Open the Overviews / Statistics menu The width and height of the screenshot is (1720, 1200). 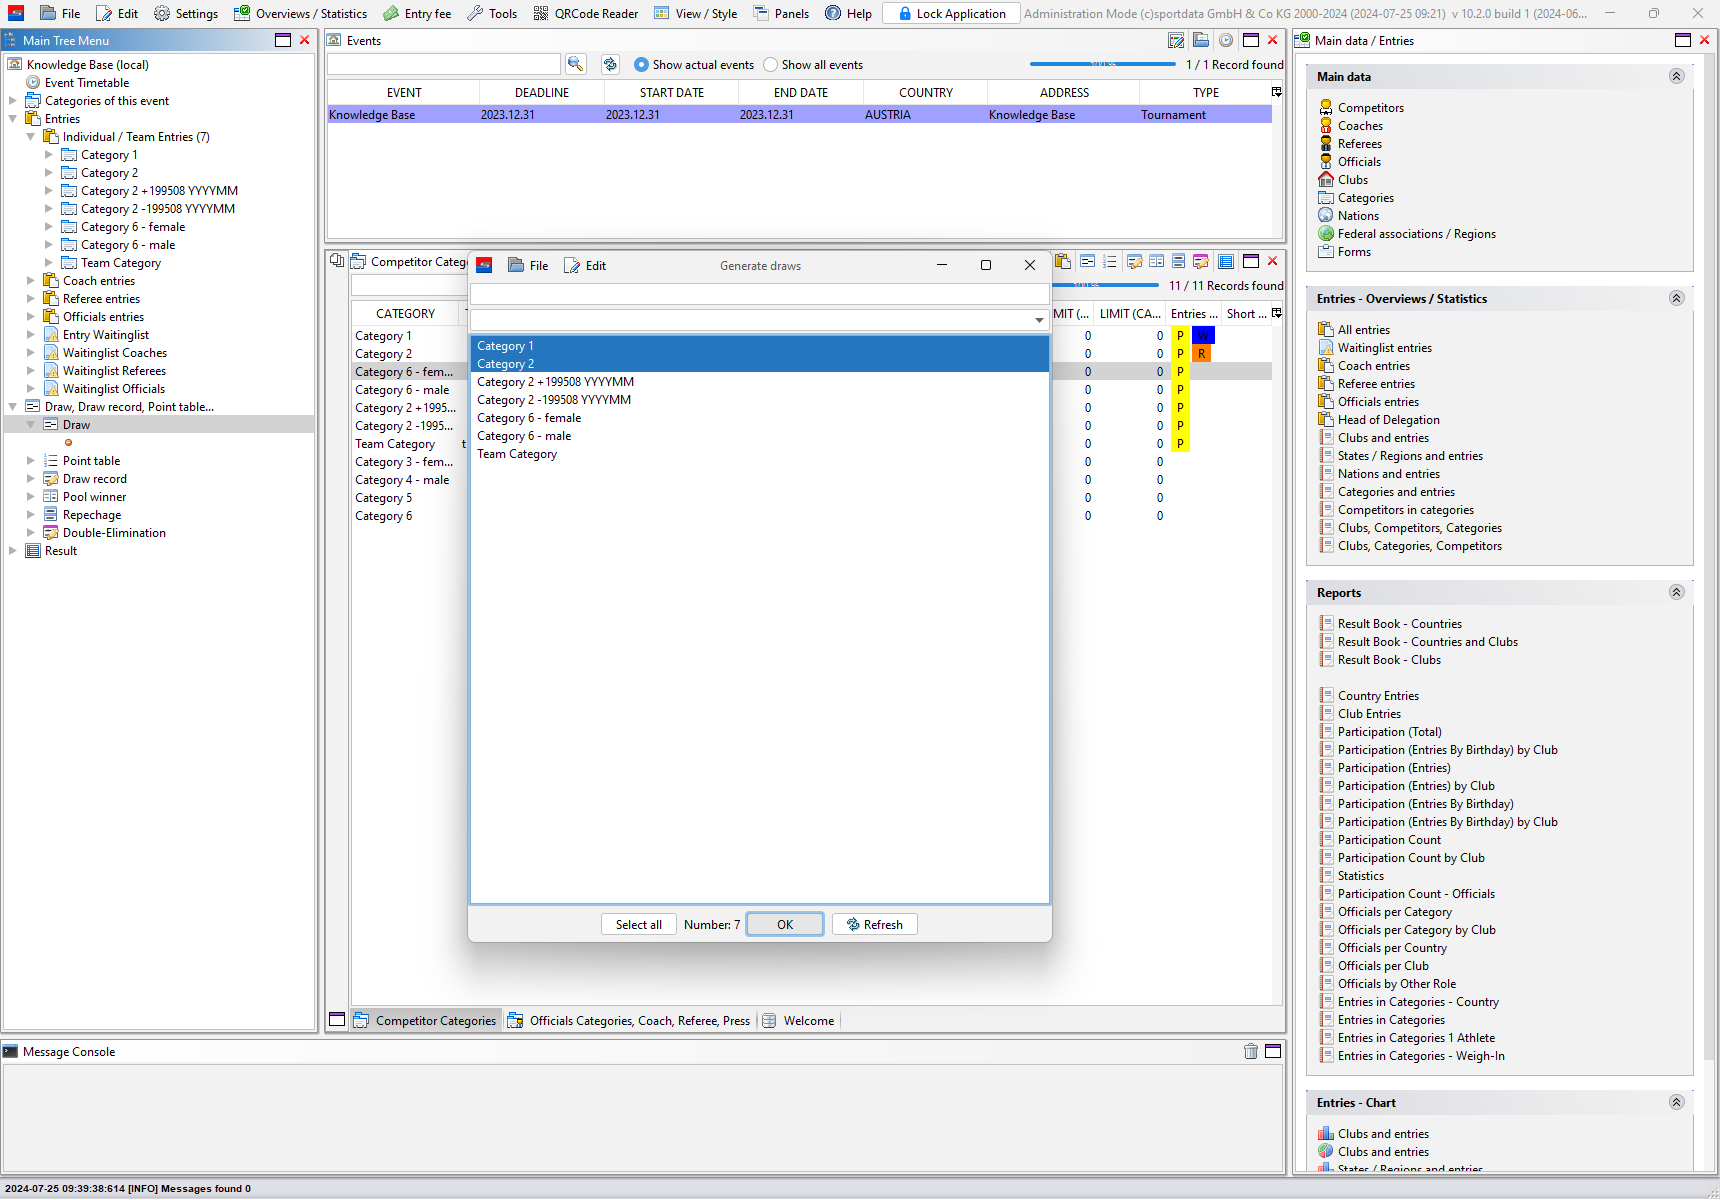(300, 13)
